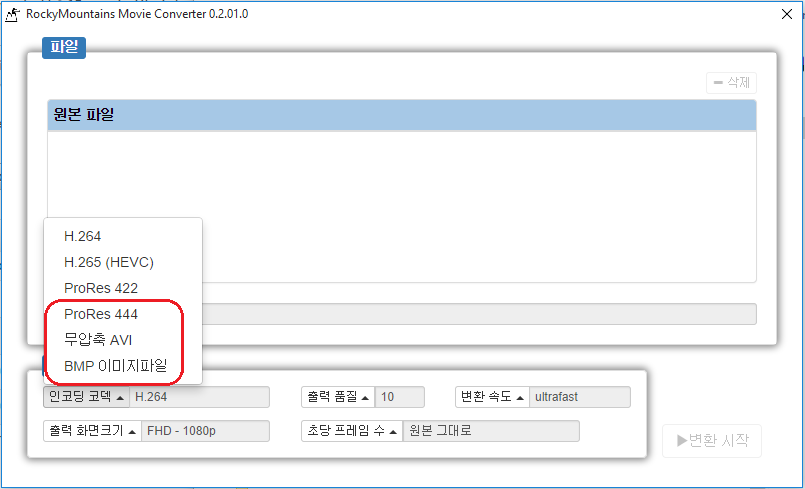Choose H.264 from the codec menu
This screenshot has height=489, width=805.
click(82, 236)
